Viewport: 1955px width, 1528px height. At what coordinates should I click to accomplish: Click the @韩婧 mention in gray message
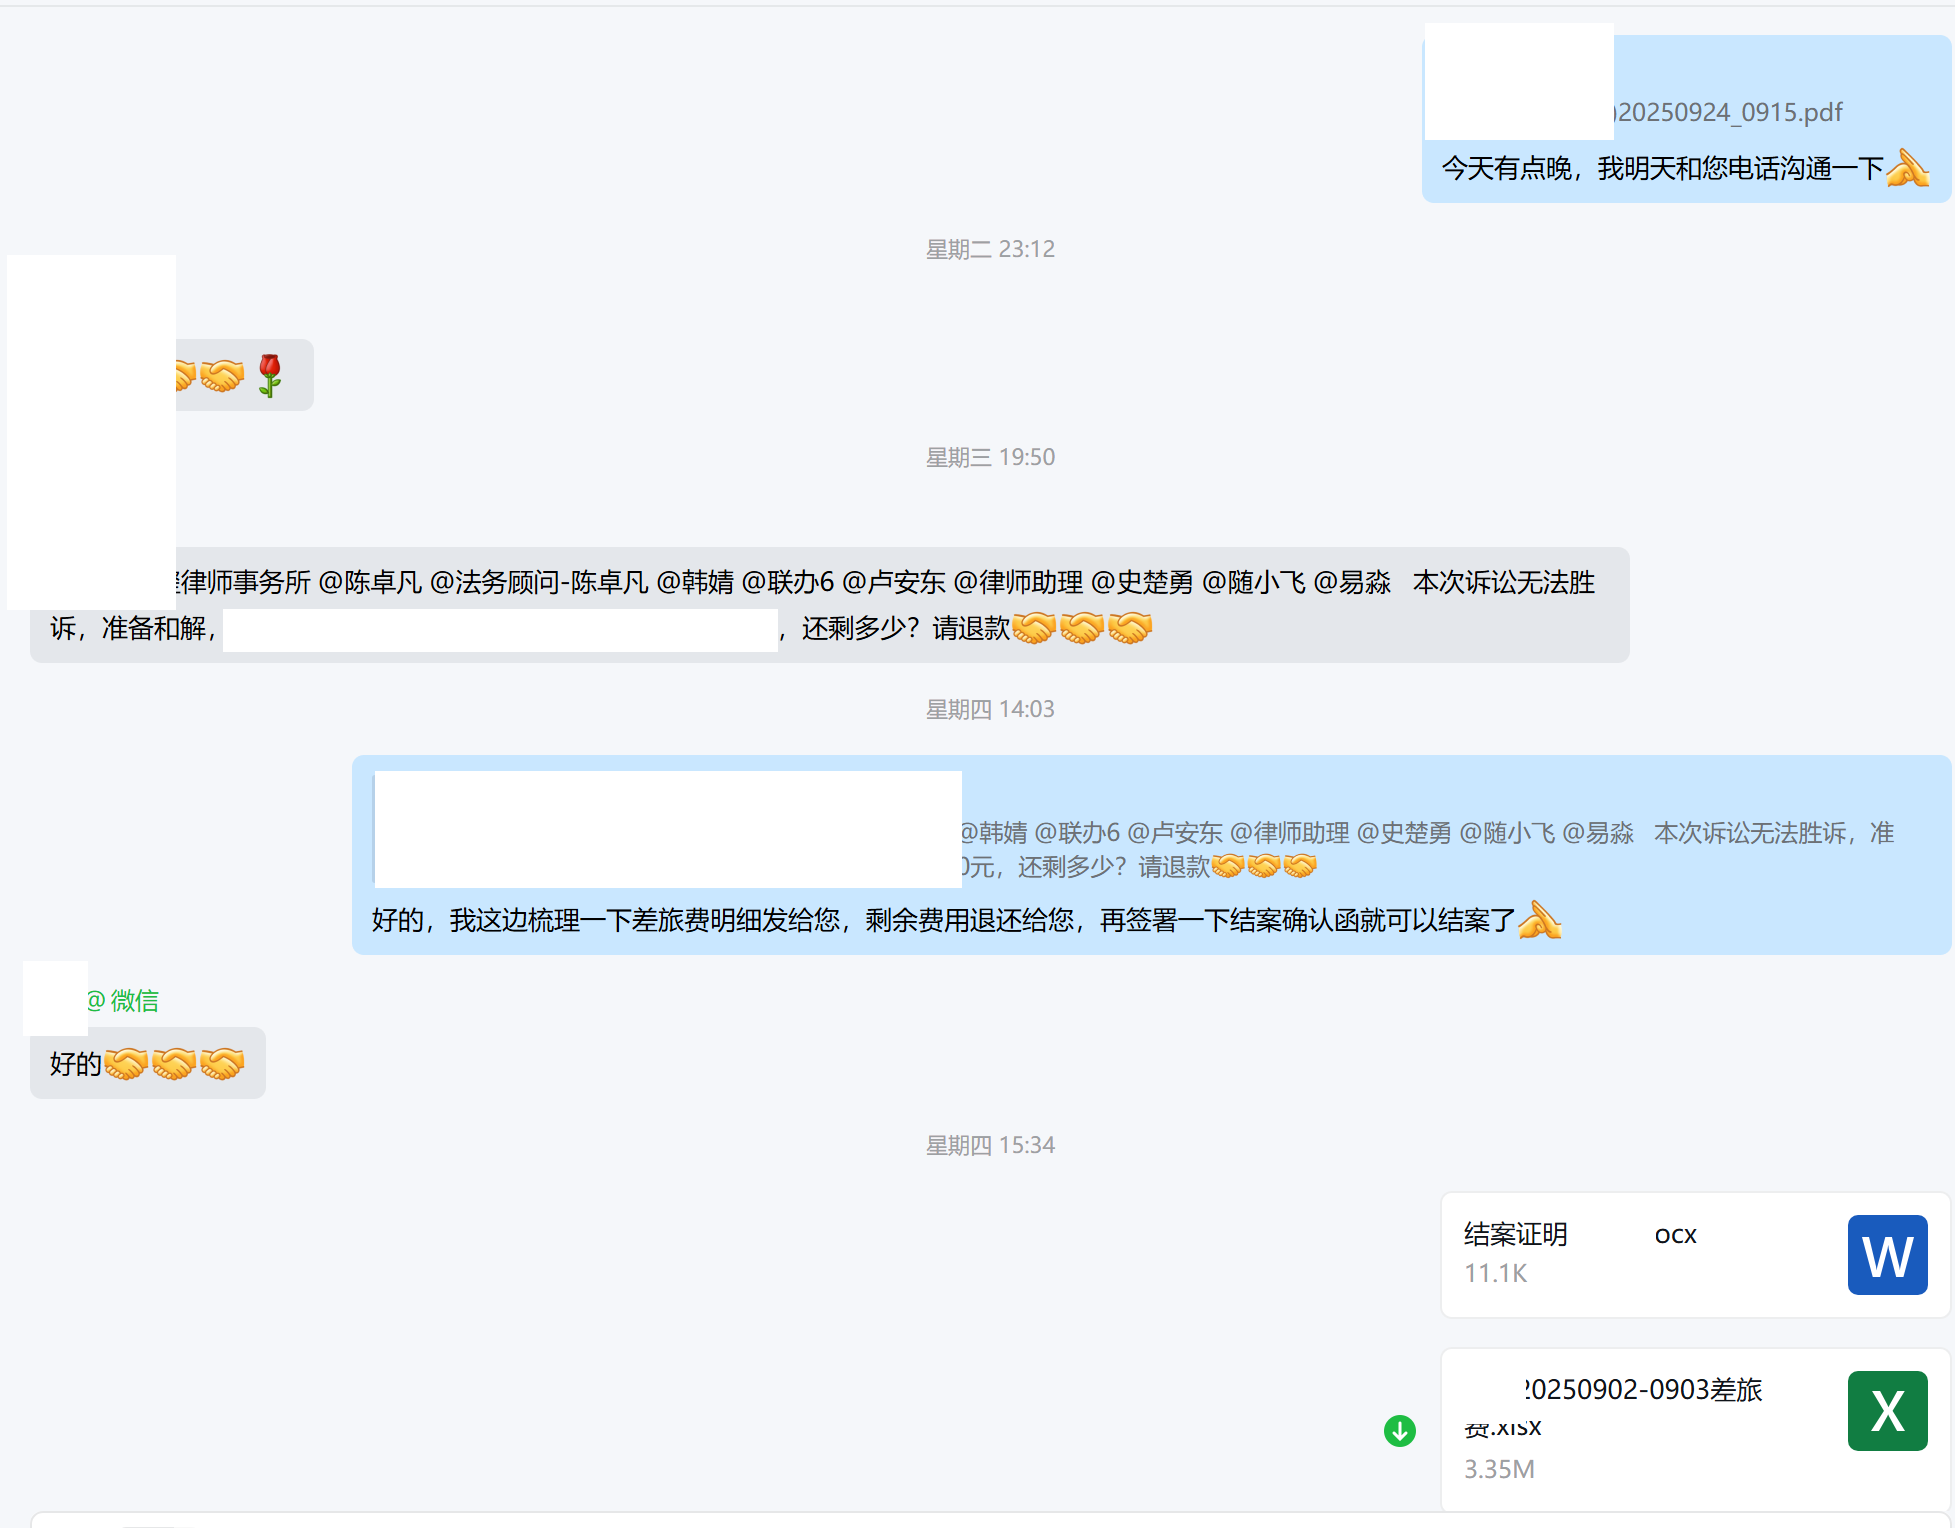click(x=695, y=582)
